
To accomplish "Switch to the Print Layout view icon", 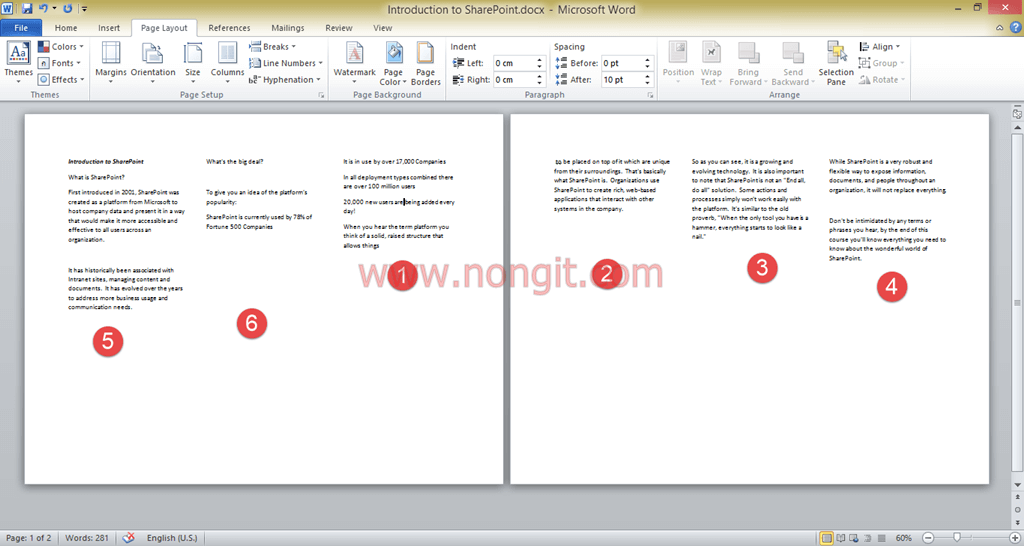I will [x=826, y=538].
